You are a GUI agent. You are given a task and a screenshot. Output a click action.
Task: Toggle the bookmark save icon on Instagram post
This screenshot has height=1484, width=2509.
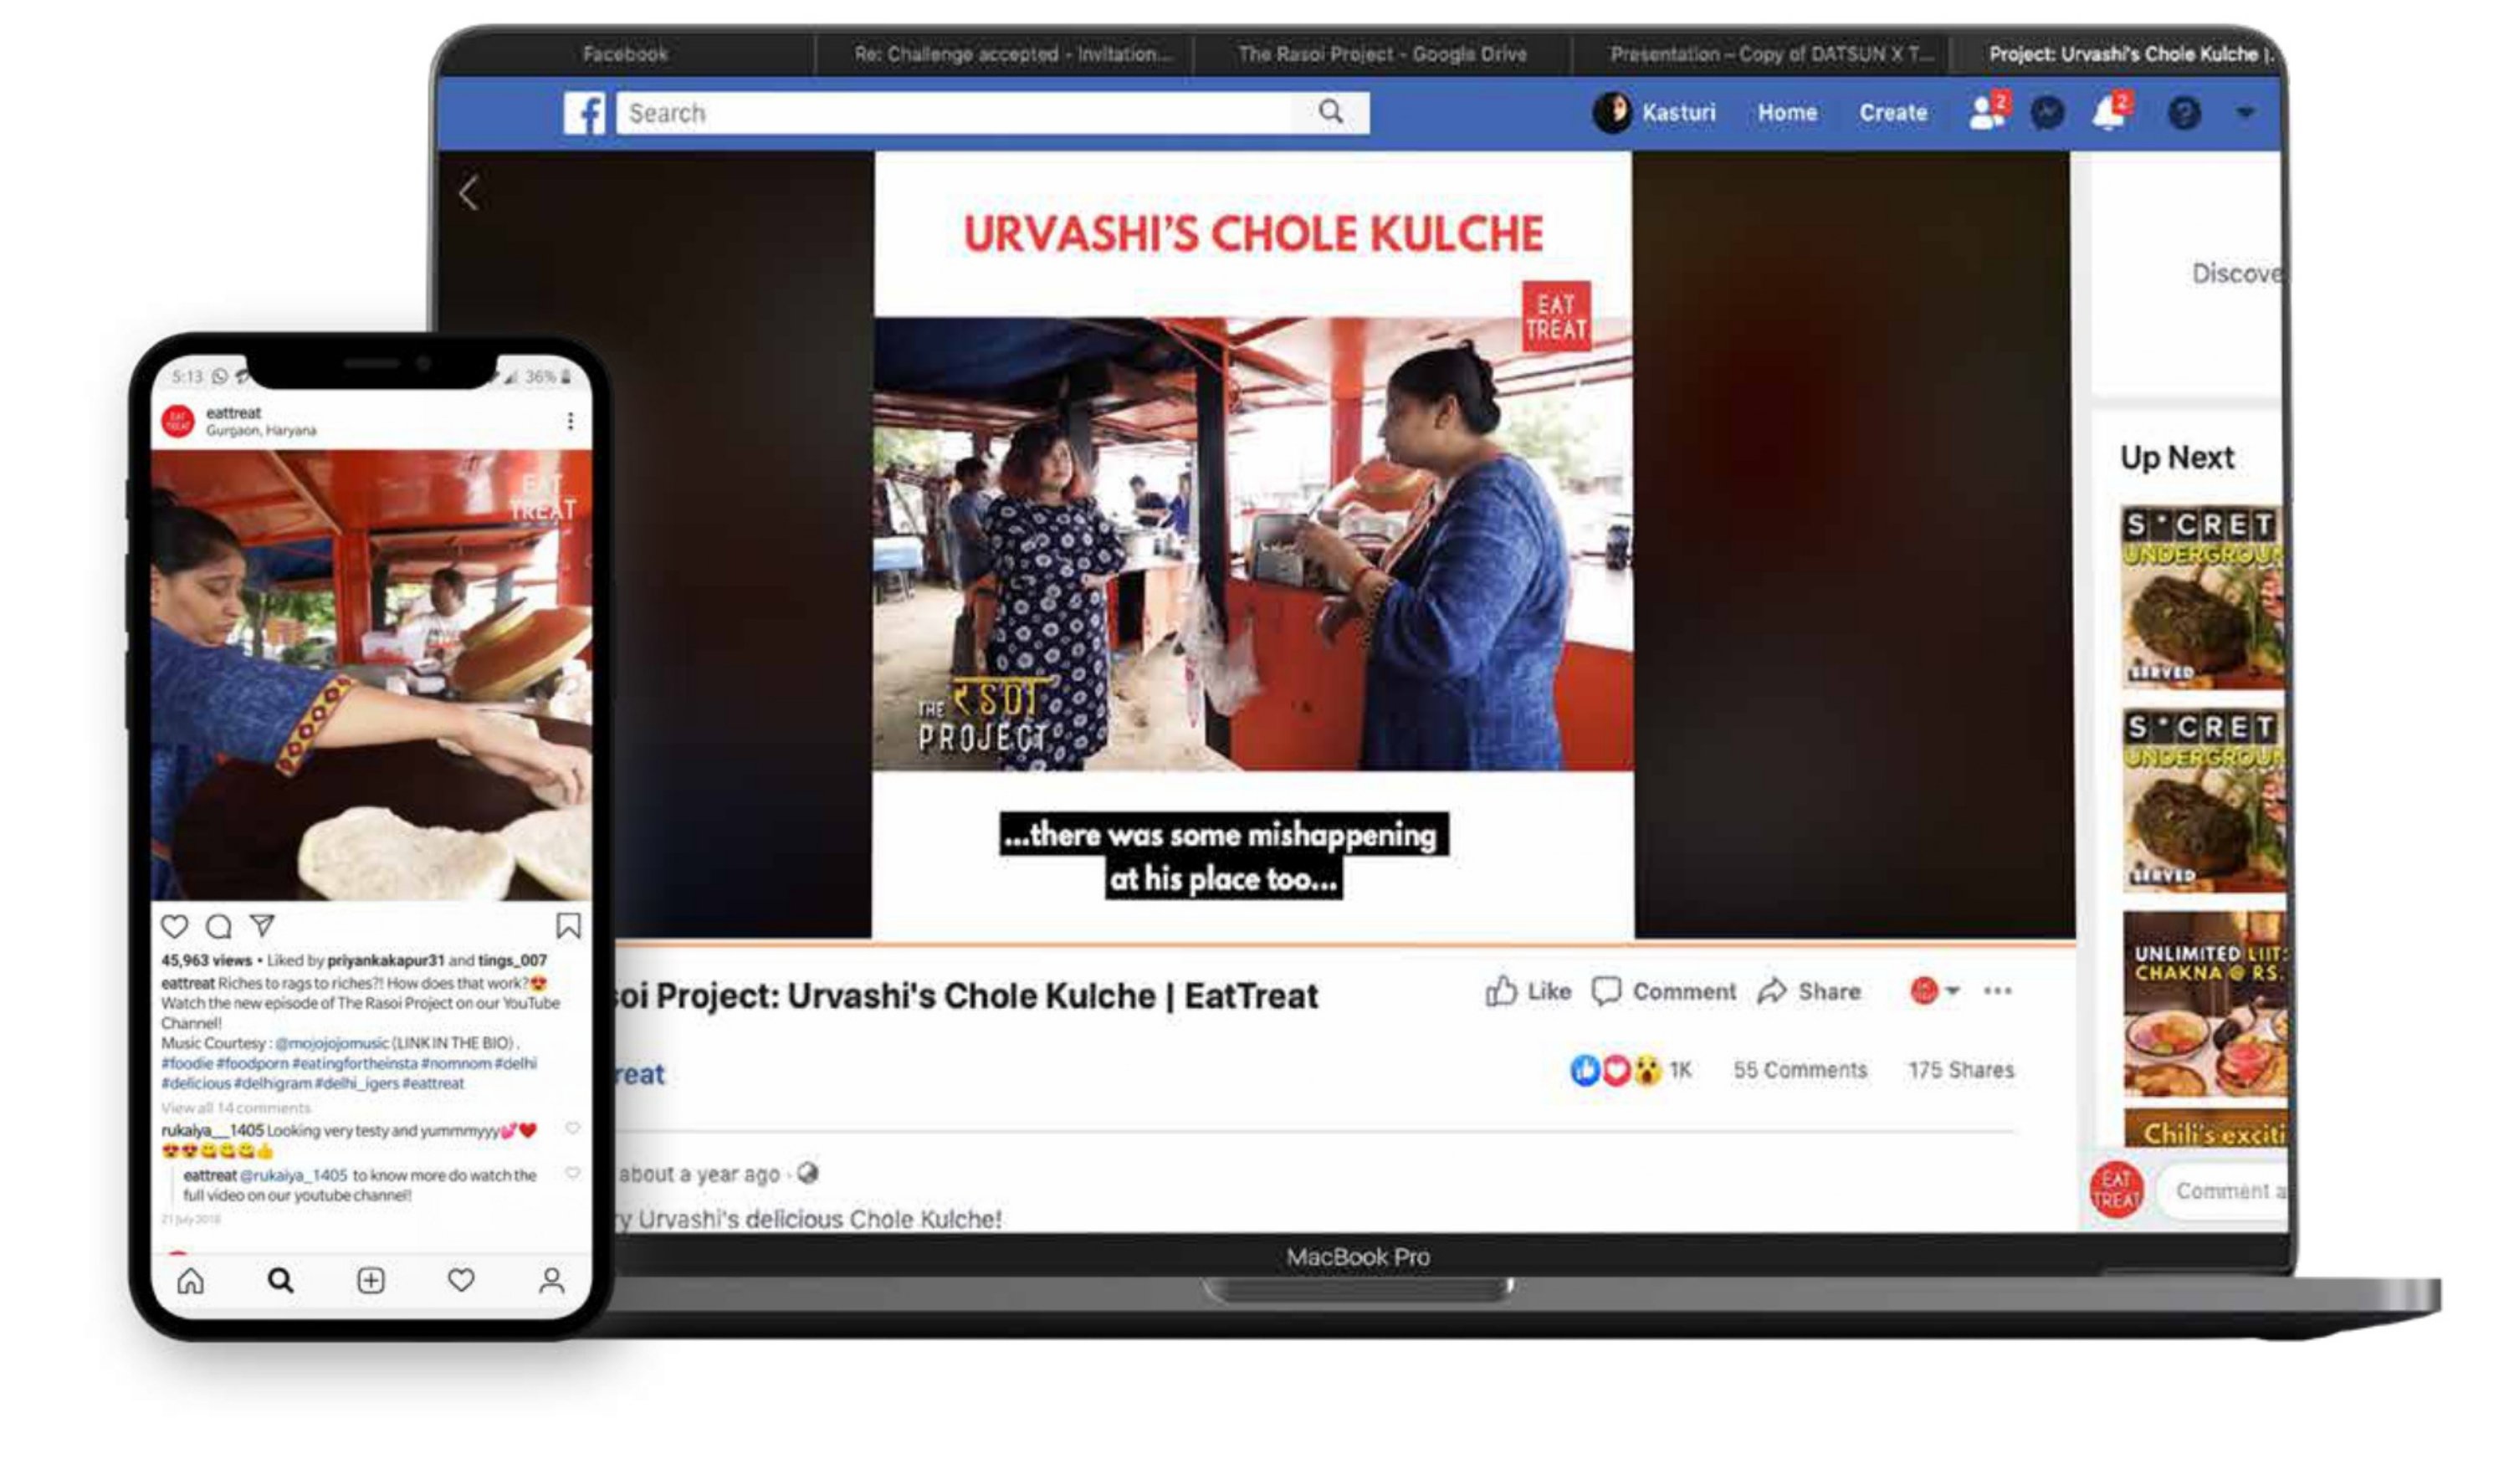pos(568,926)
